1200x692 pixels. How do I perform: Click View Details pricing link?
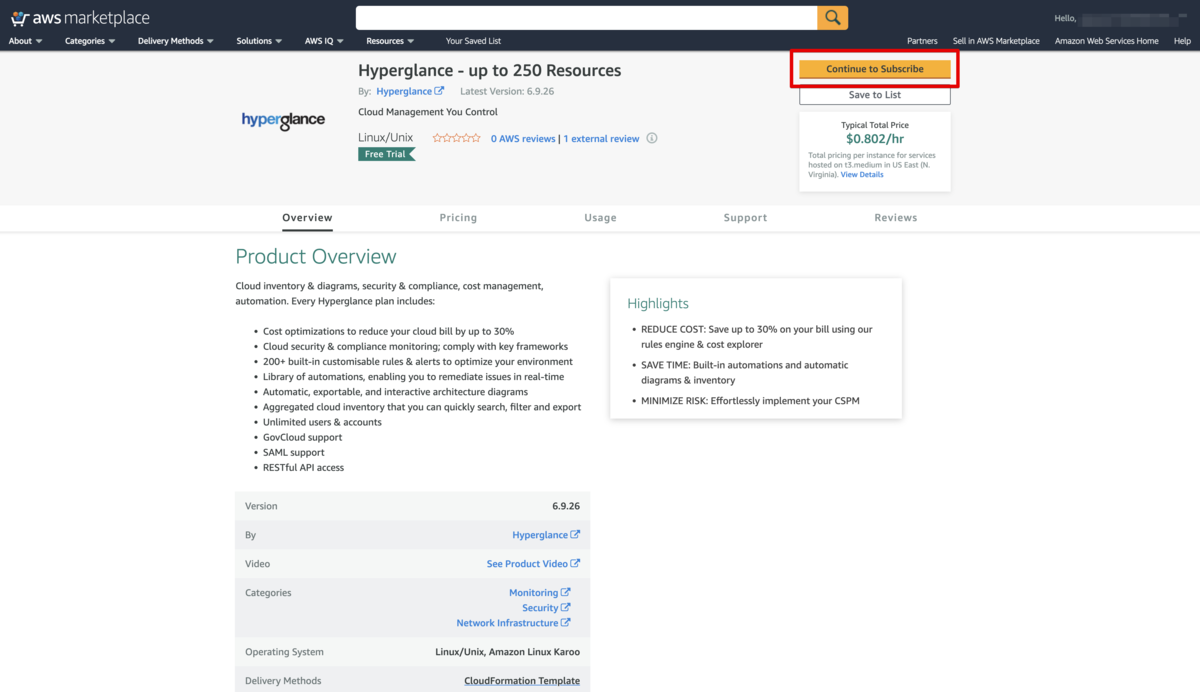coord(862,175)
